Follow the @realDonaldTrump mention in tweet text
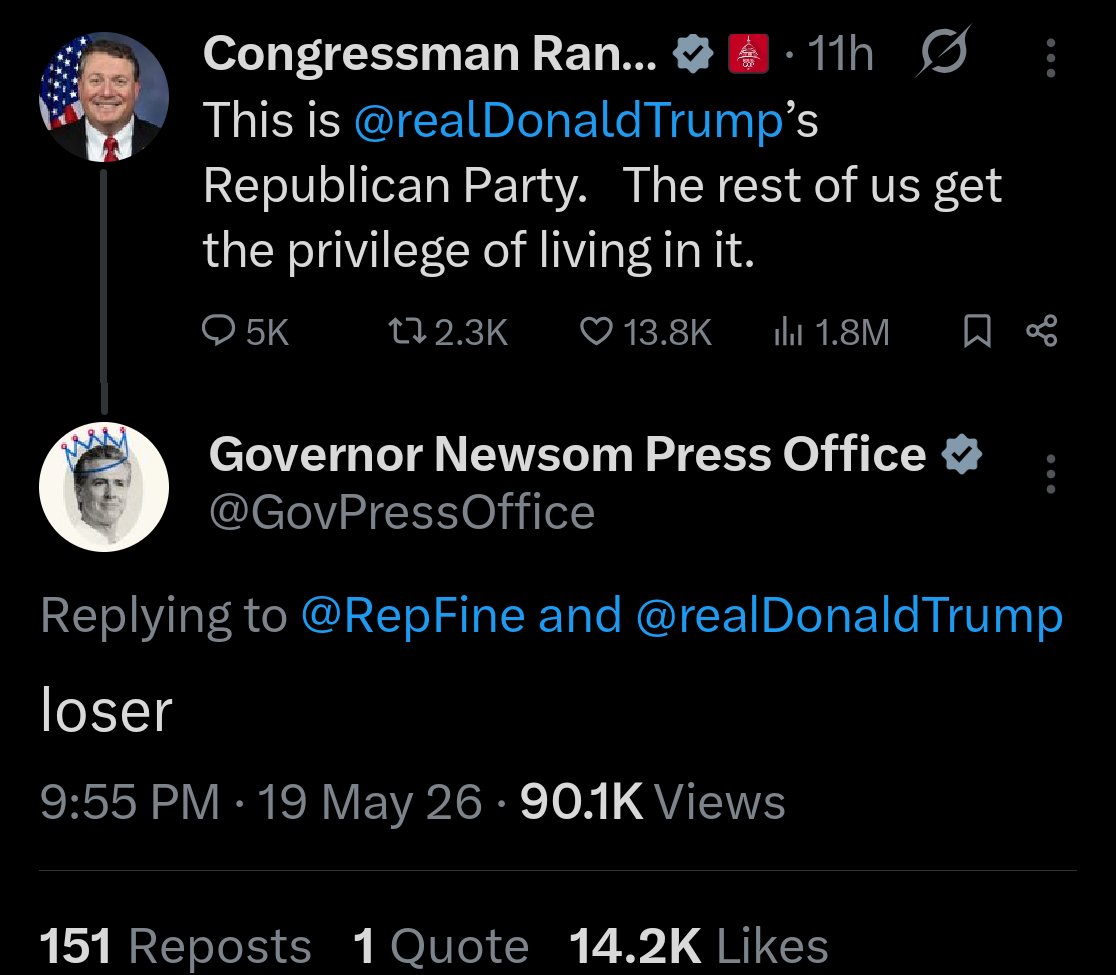The width and height of the screenshot is (1116, 975). (569, 120)
